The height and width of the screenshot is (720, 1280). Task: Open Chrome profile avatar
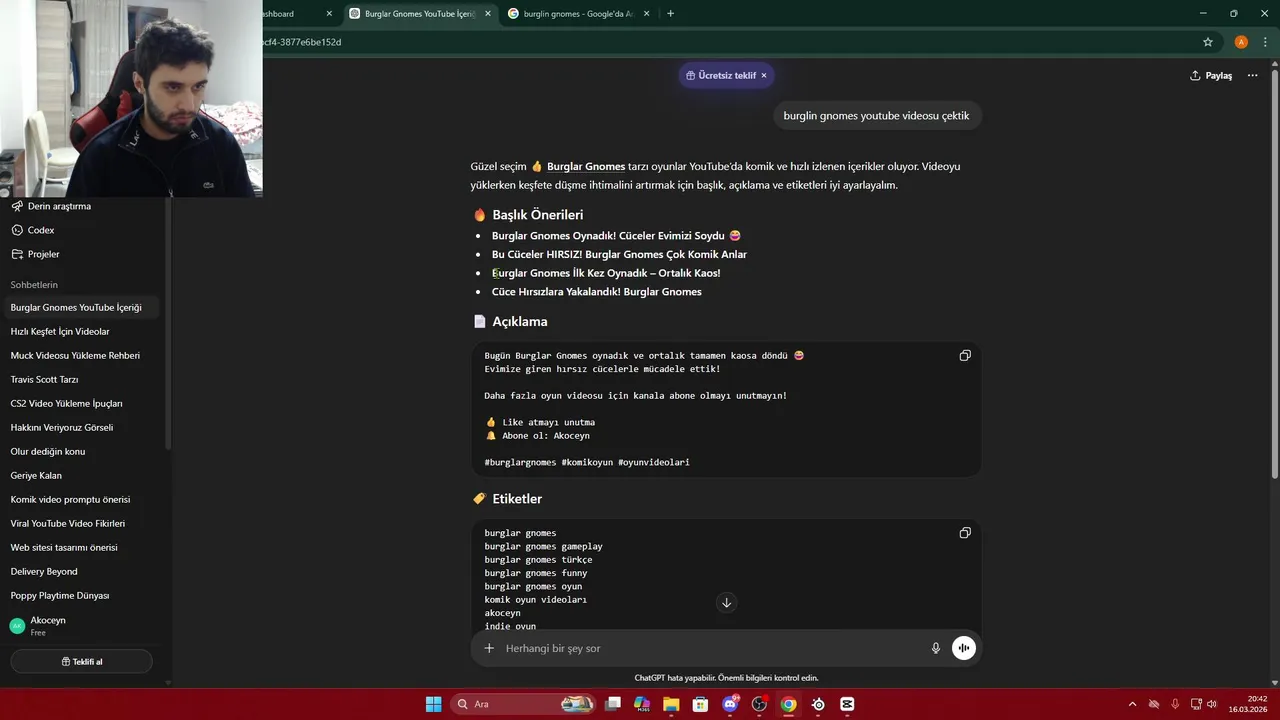point(1241,42)
